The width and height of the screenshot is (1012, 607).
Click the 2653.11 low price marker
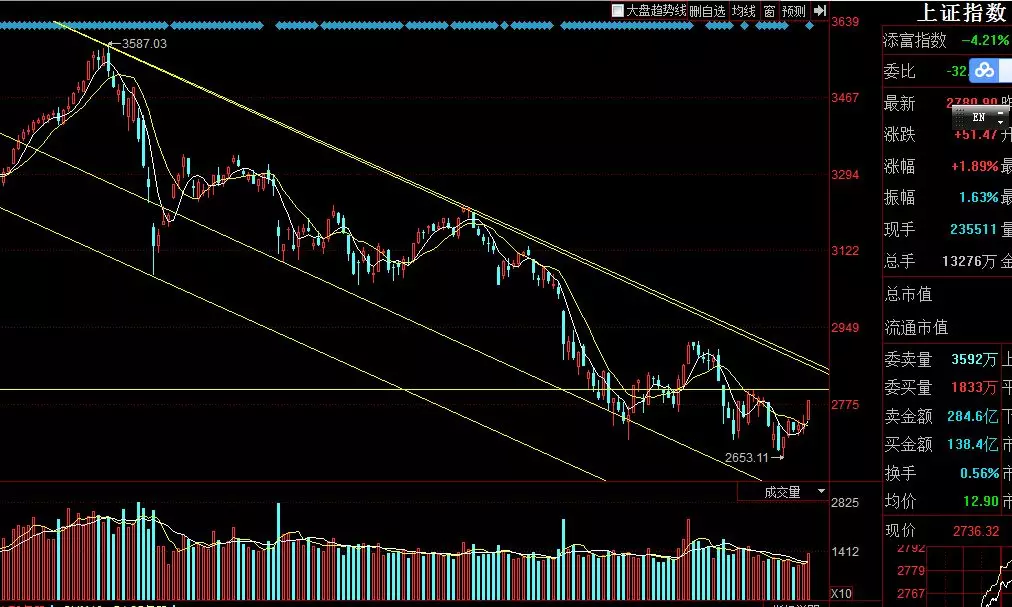pyautogui.click(x=747, y=457)
